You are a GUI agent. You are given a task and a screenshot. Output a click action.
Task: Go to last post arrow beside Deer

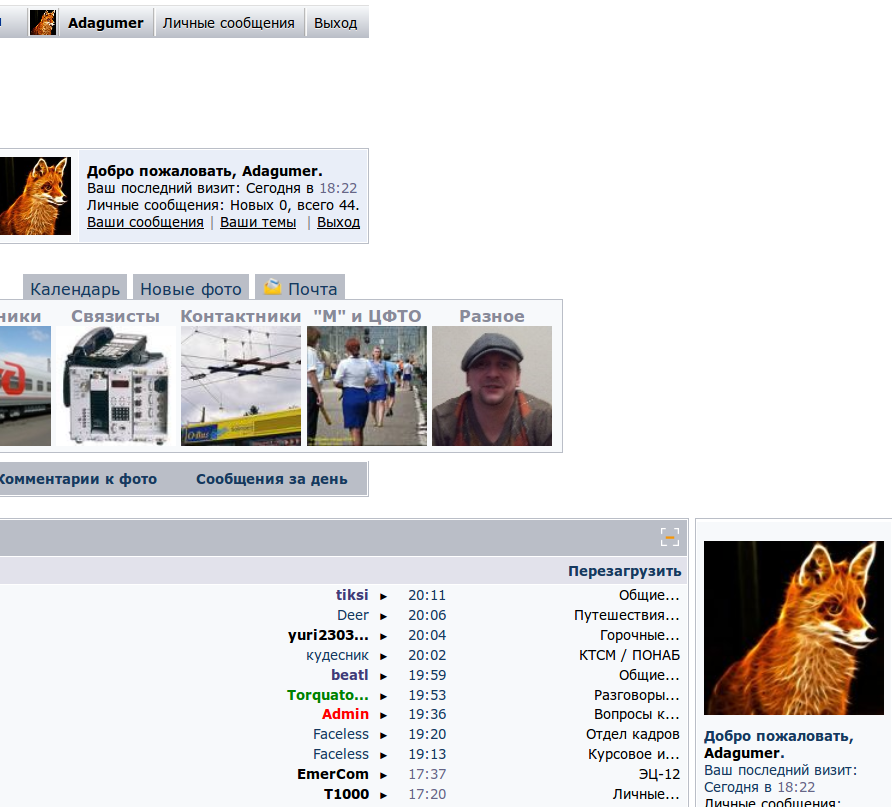click(384, 616)
